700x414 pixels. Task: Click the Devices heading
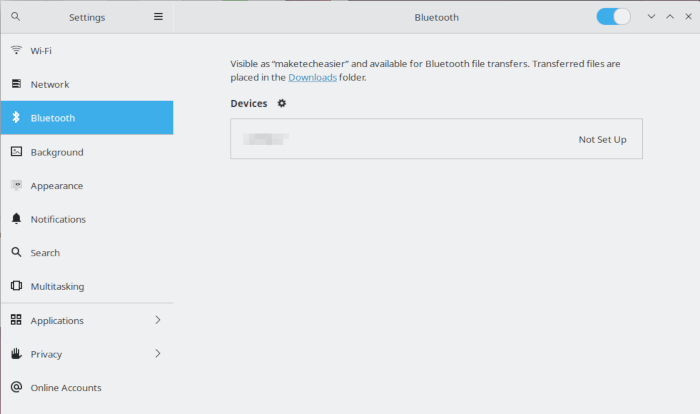coord(249,103)
